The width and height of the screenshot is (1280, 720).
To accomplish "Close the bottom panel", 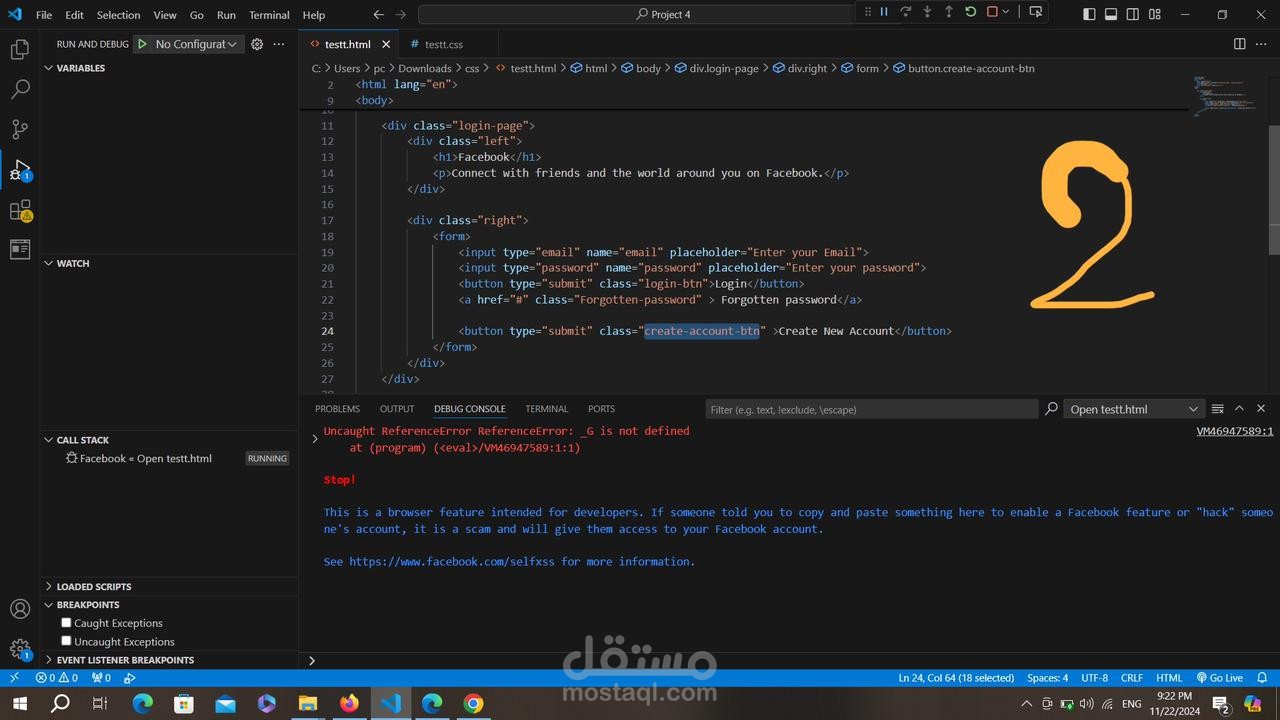I will click(1261, 408).
